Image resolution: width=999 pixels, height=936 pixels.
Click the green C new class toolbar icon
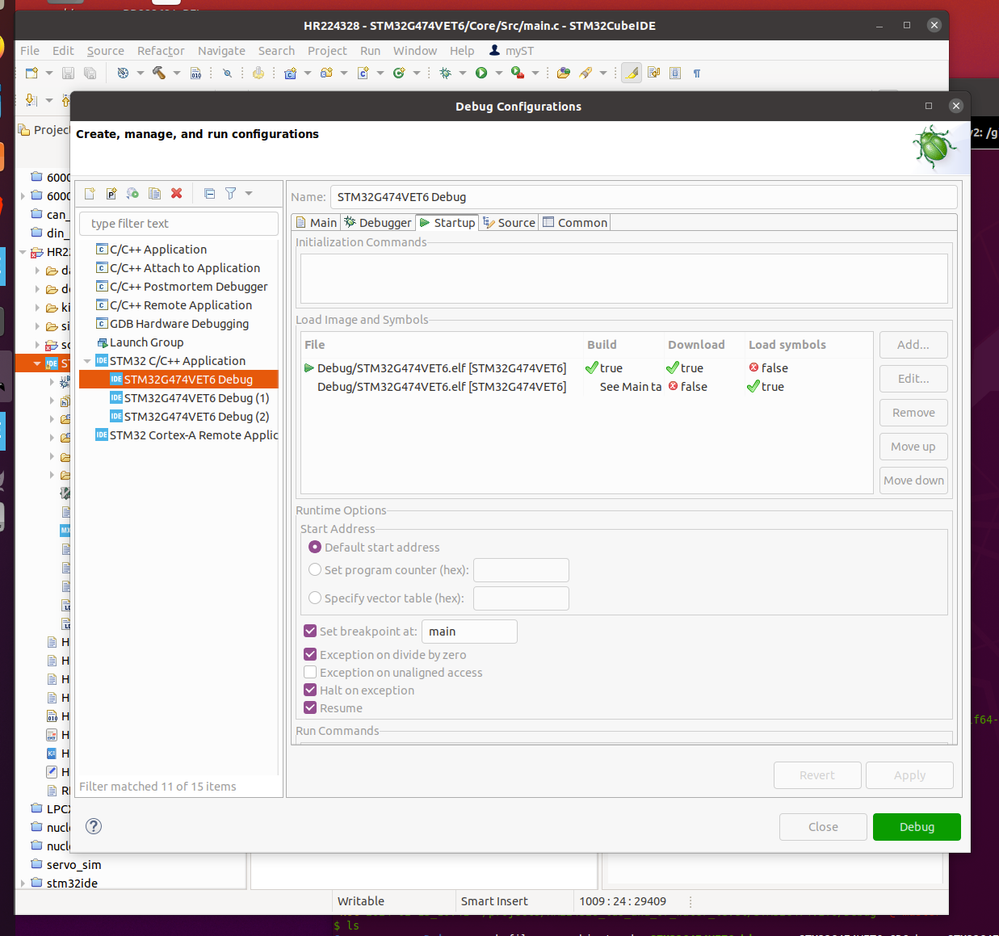[399, 73]
